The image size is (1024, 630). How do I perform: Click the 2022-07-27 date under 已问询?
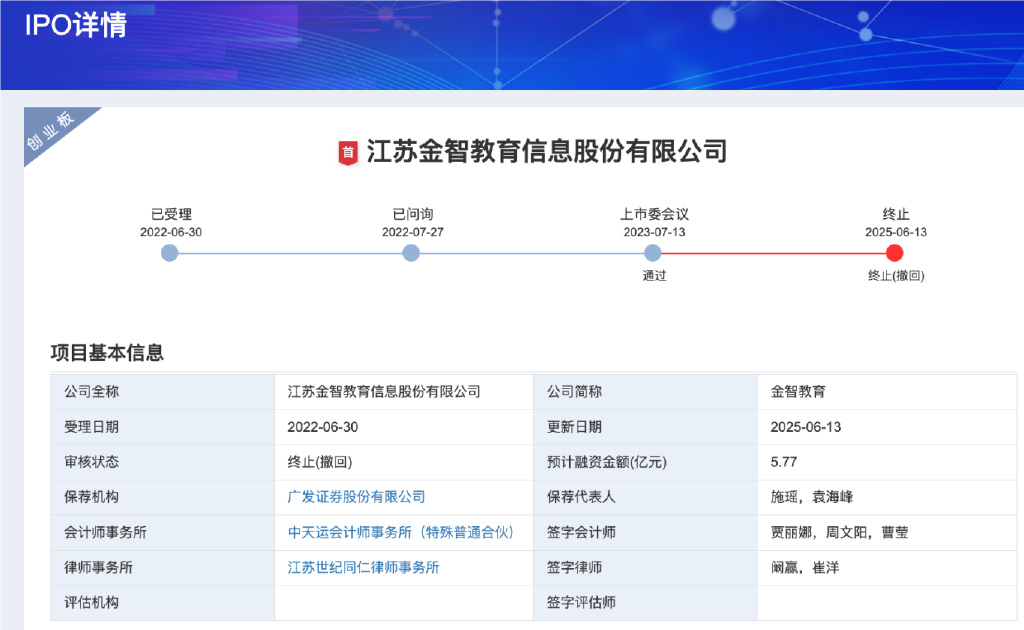413,232
